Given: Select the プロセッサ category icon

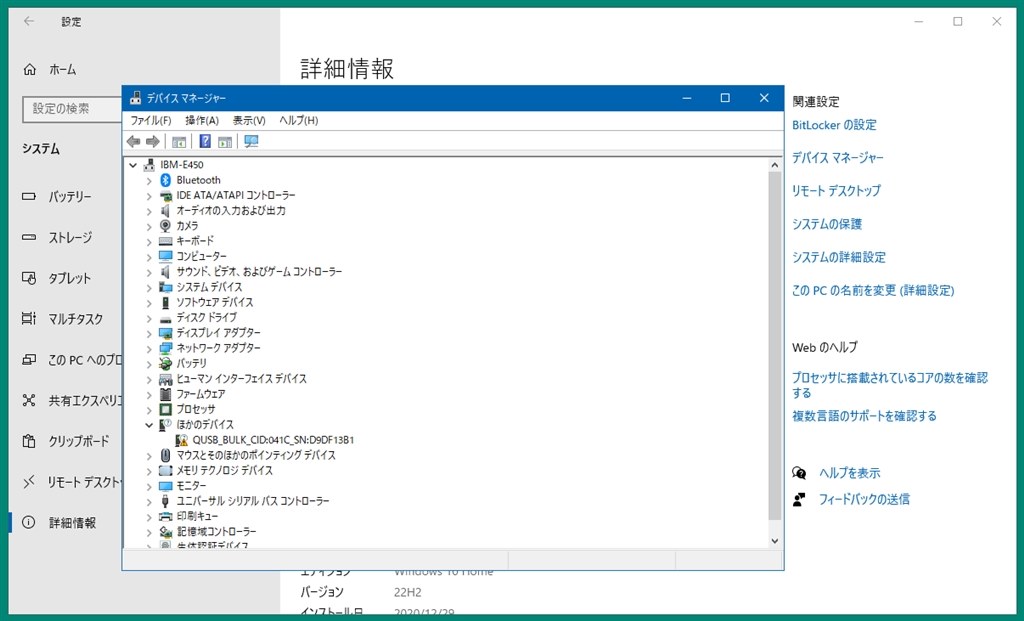Looking at the screenshot, I should [166, 409].
